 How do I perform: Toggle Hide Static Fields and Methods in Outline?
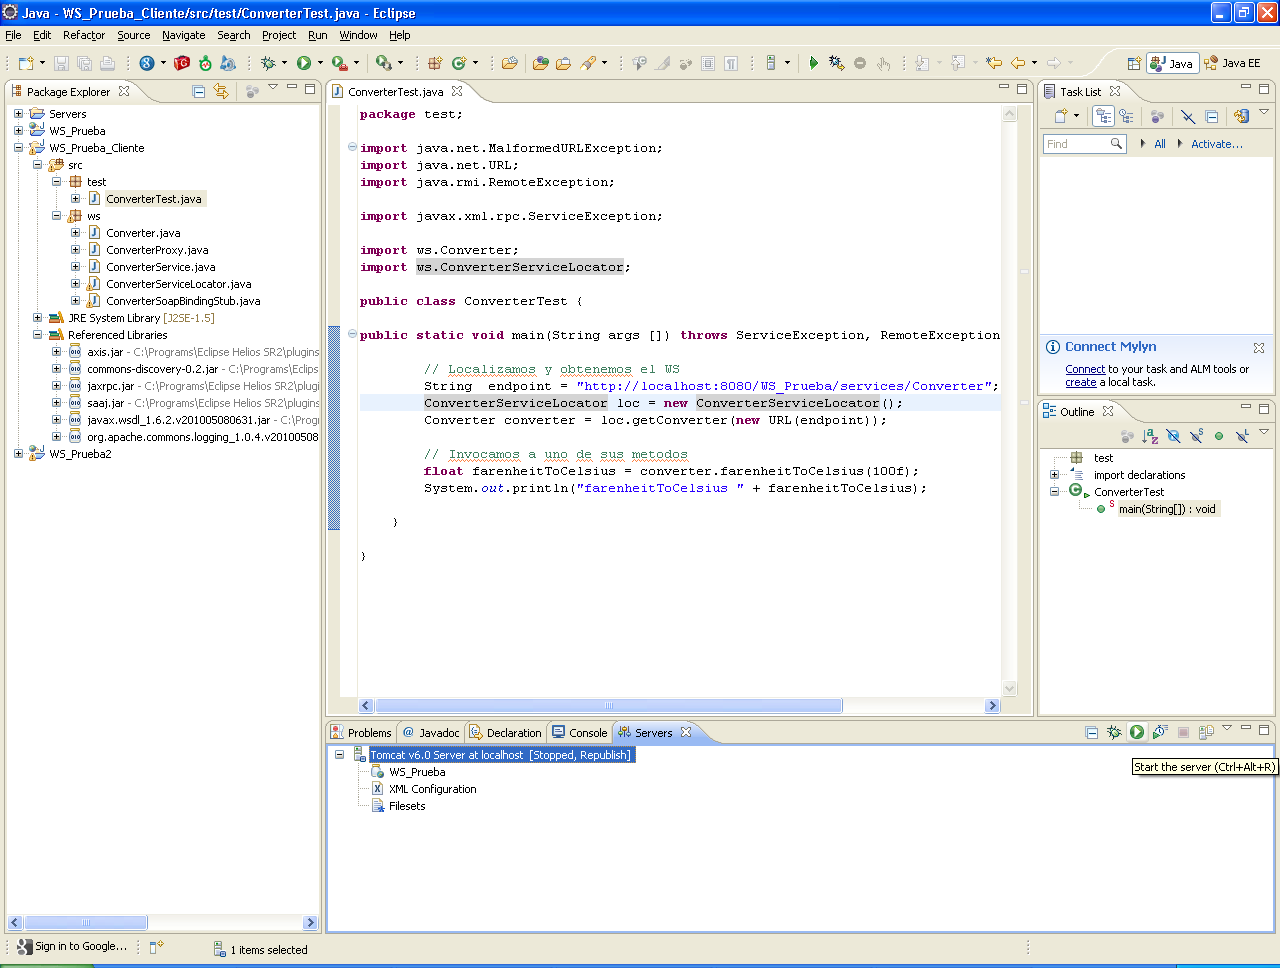click(x=1196, y=436)
